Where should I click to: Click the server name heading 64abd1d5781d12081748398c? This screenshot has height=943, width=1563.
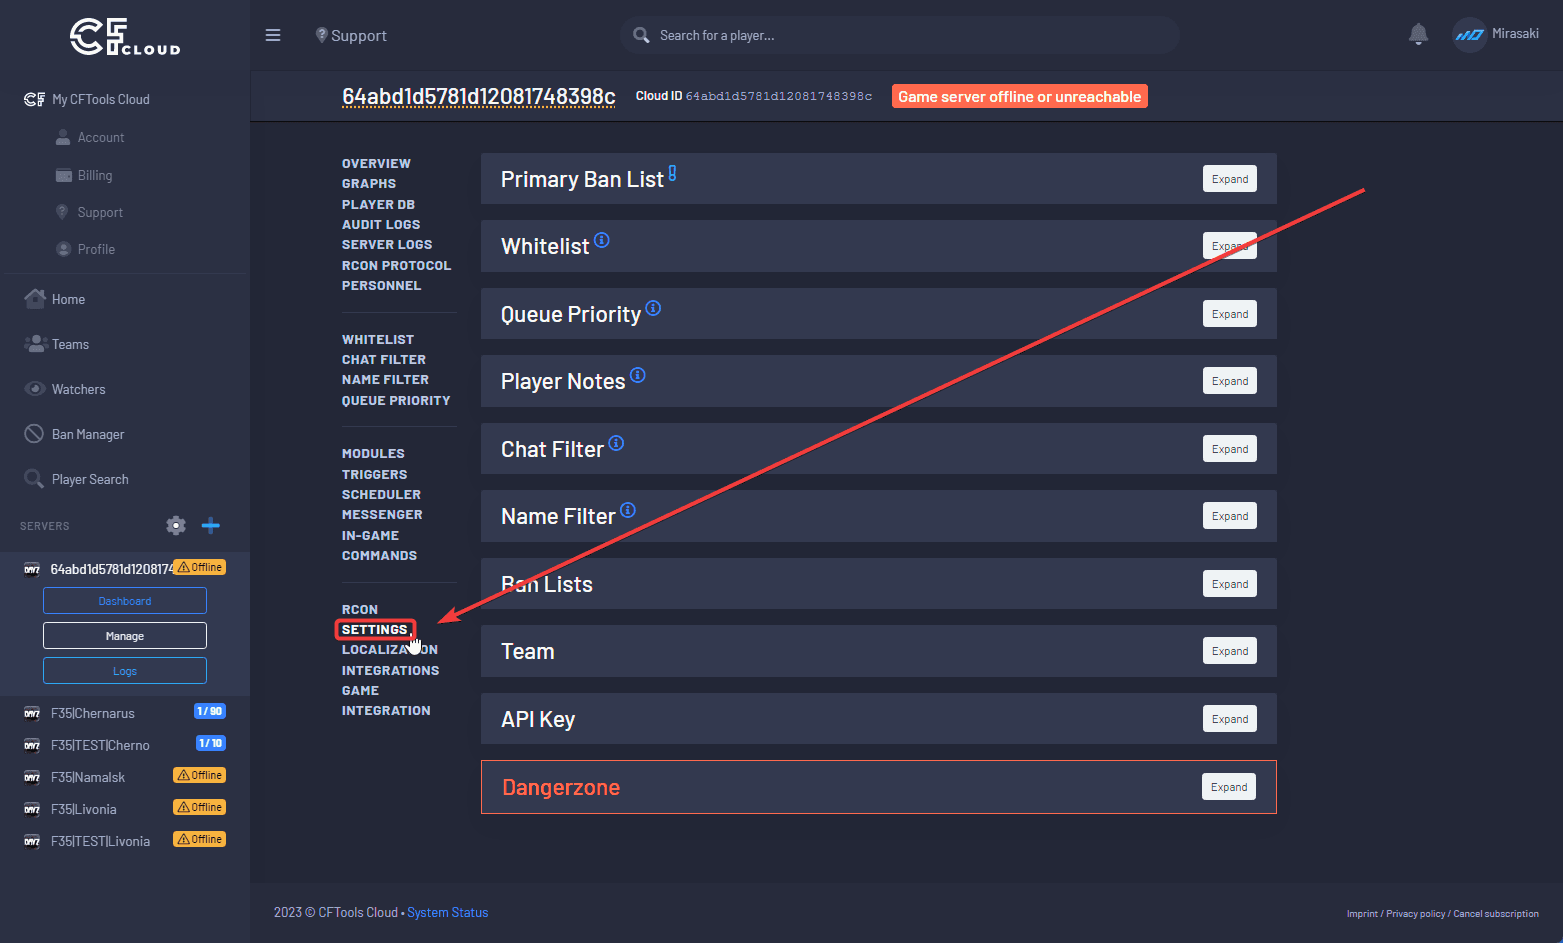click(x=478, y=96)
